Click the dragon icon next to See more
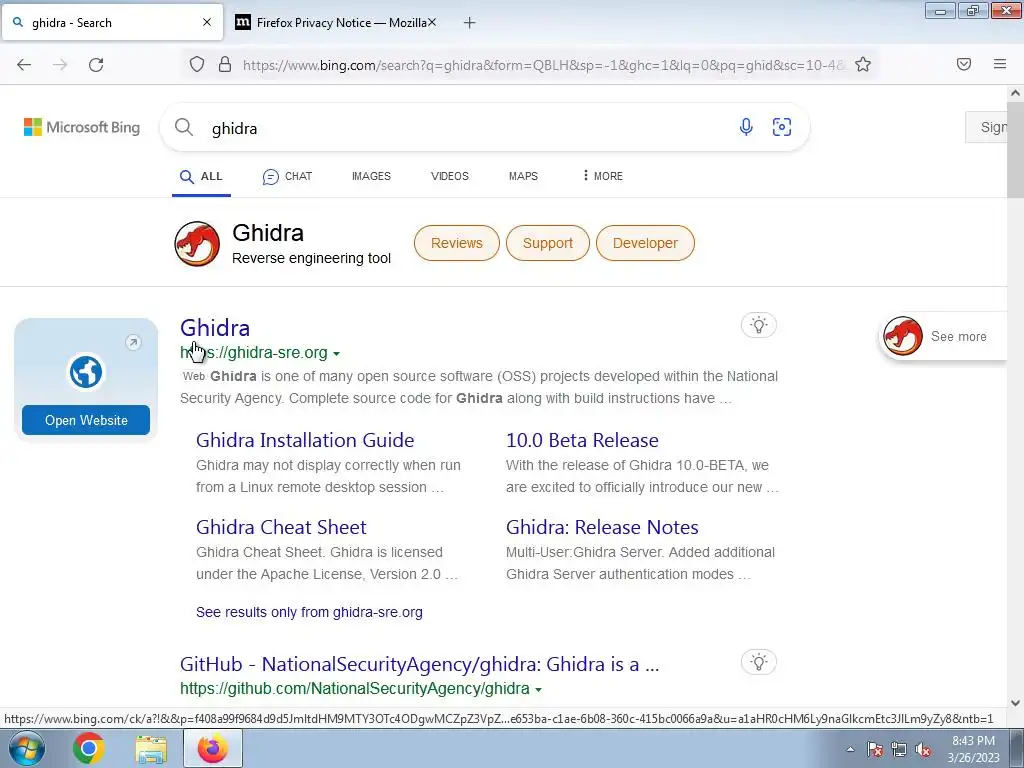Image resolution: width=1024 pixels, height=768 pixels. coord(903,336)
